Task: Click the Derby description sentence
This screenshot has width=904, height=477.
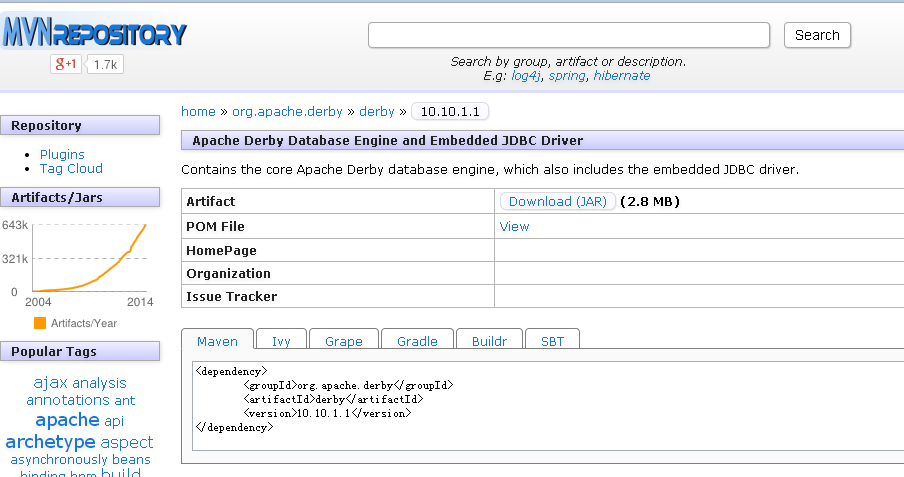Action: coord(490,170)
